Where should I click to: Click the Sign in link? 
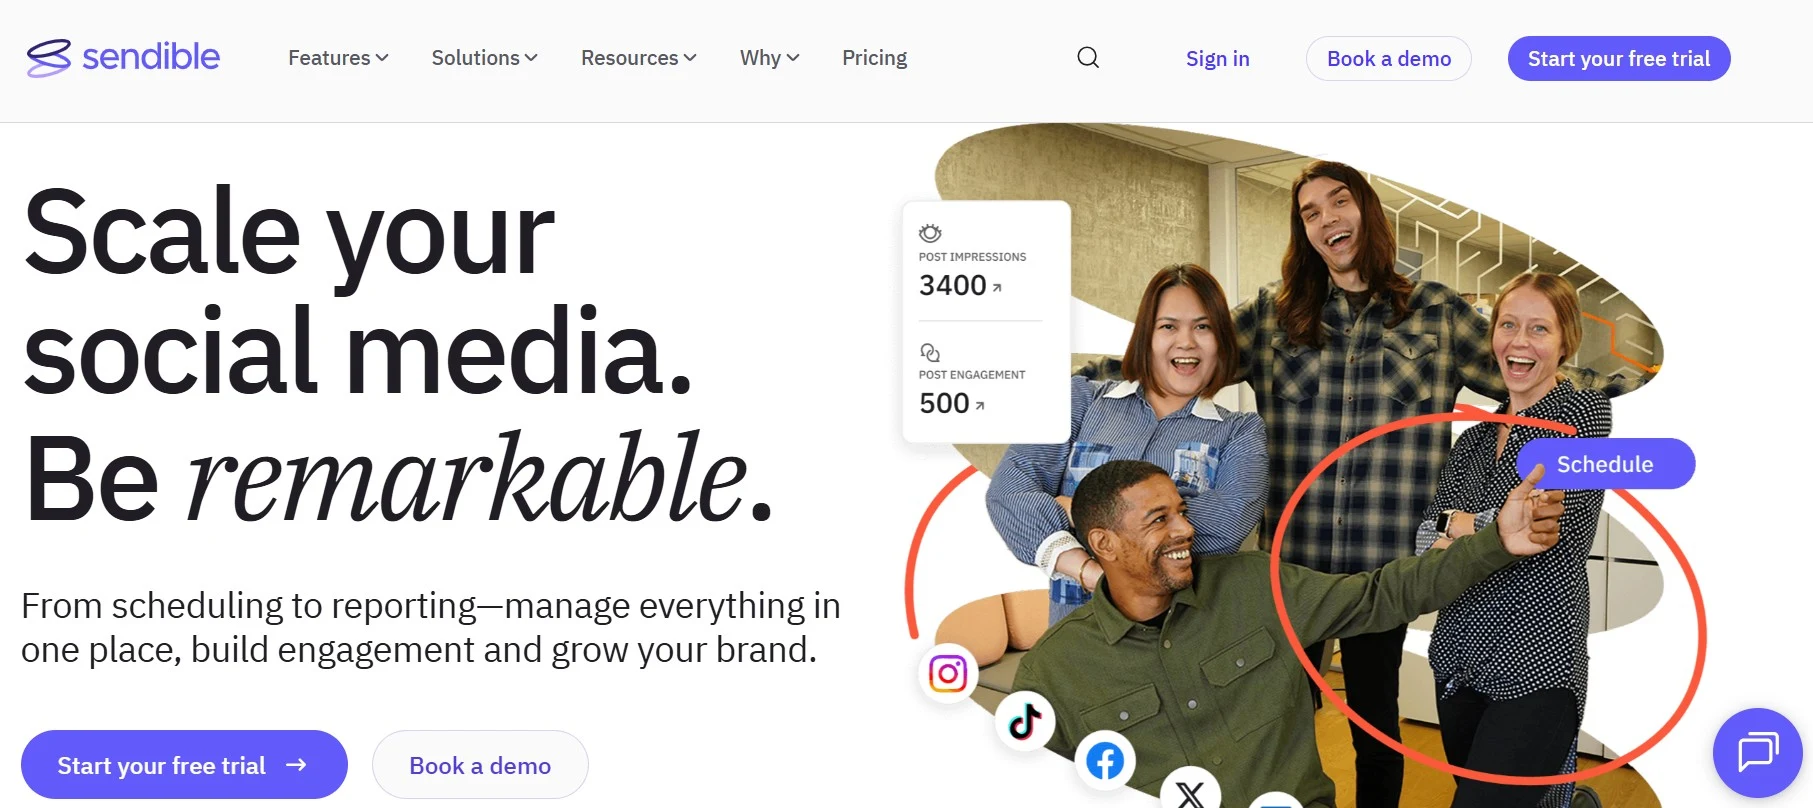tap(1218, 59)
